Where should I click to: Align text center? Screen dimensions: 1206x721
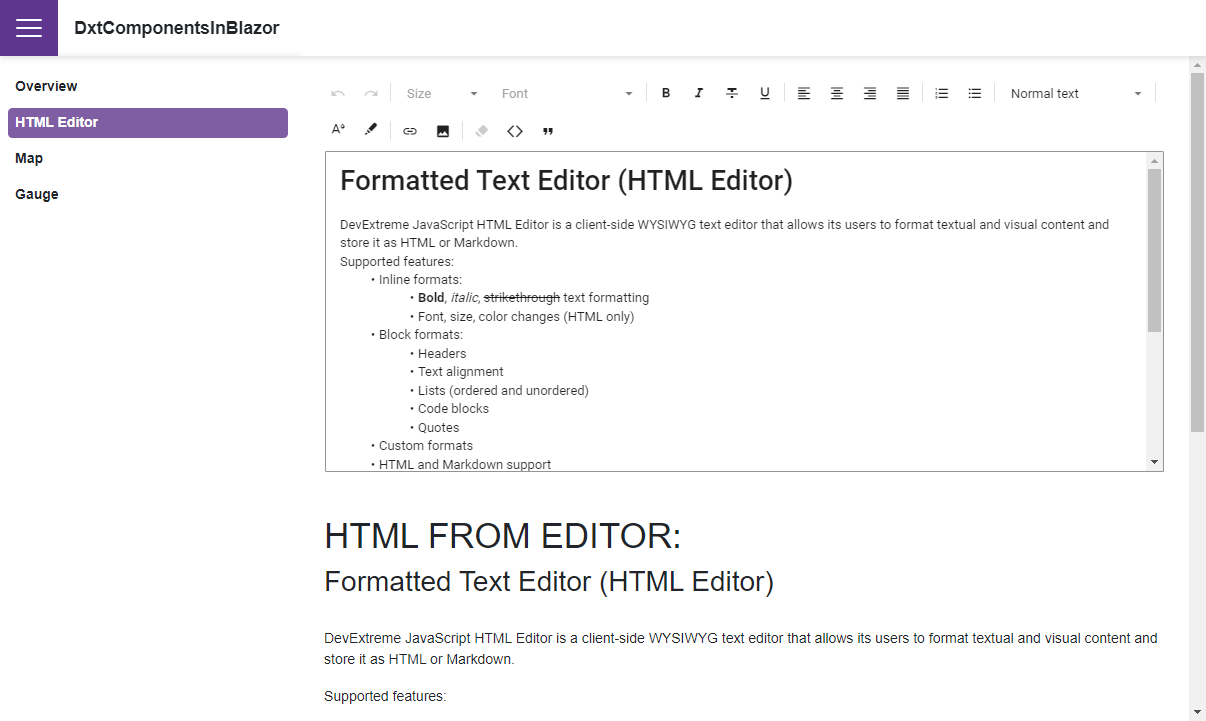coord(837,93)
